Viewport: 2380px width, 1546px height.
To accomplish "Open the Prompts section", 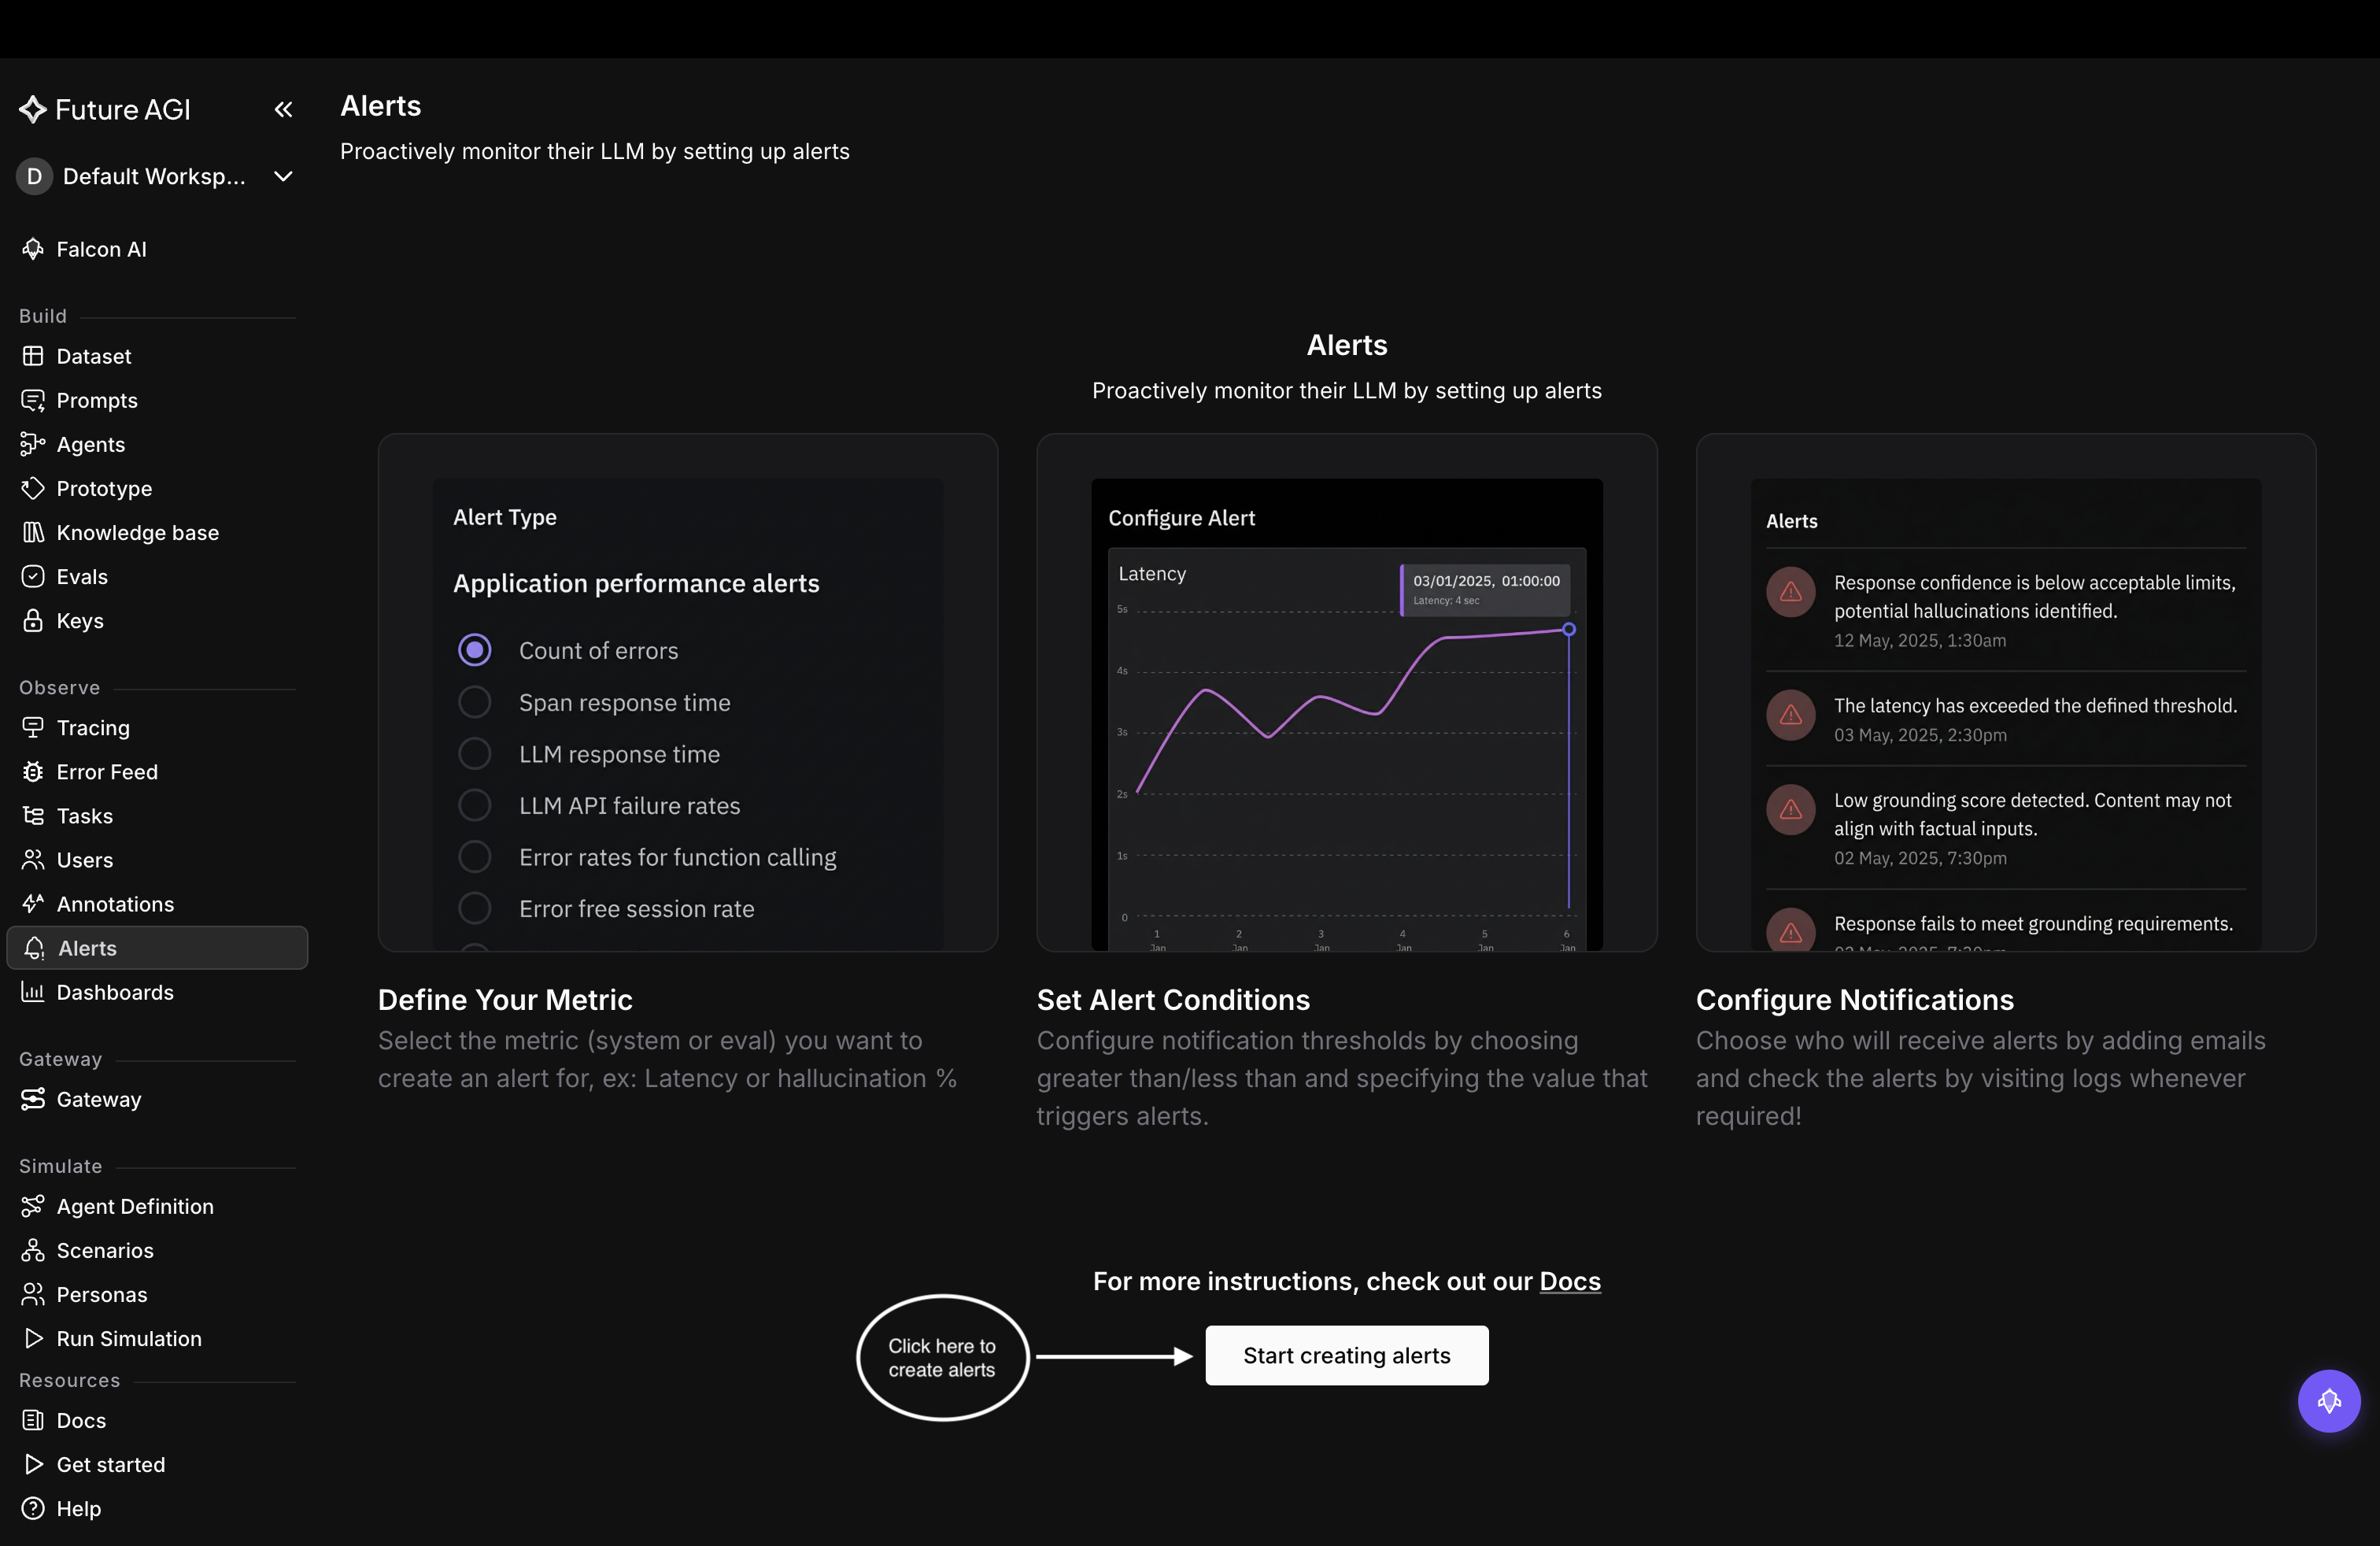I will click(157, 400).
